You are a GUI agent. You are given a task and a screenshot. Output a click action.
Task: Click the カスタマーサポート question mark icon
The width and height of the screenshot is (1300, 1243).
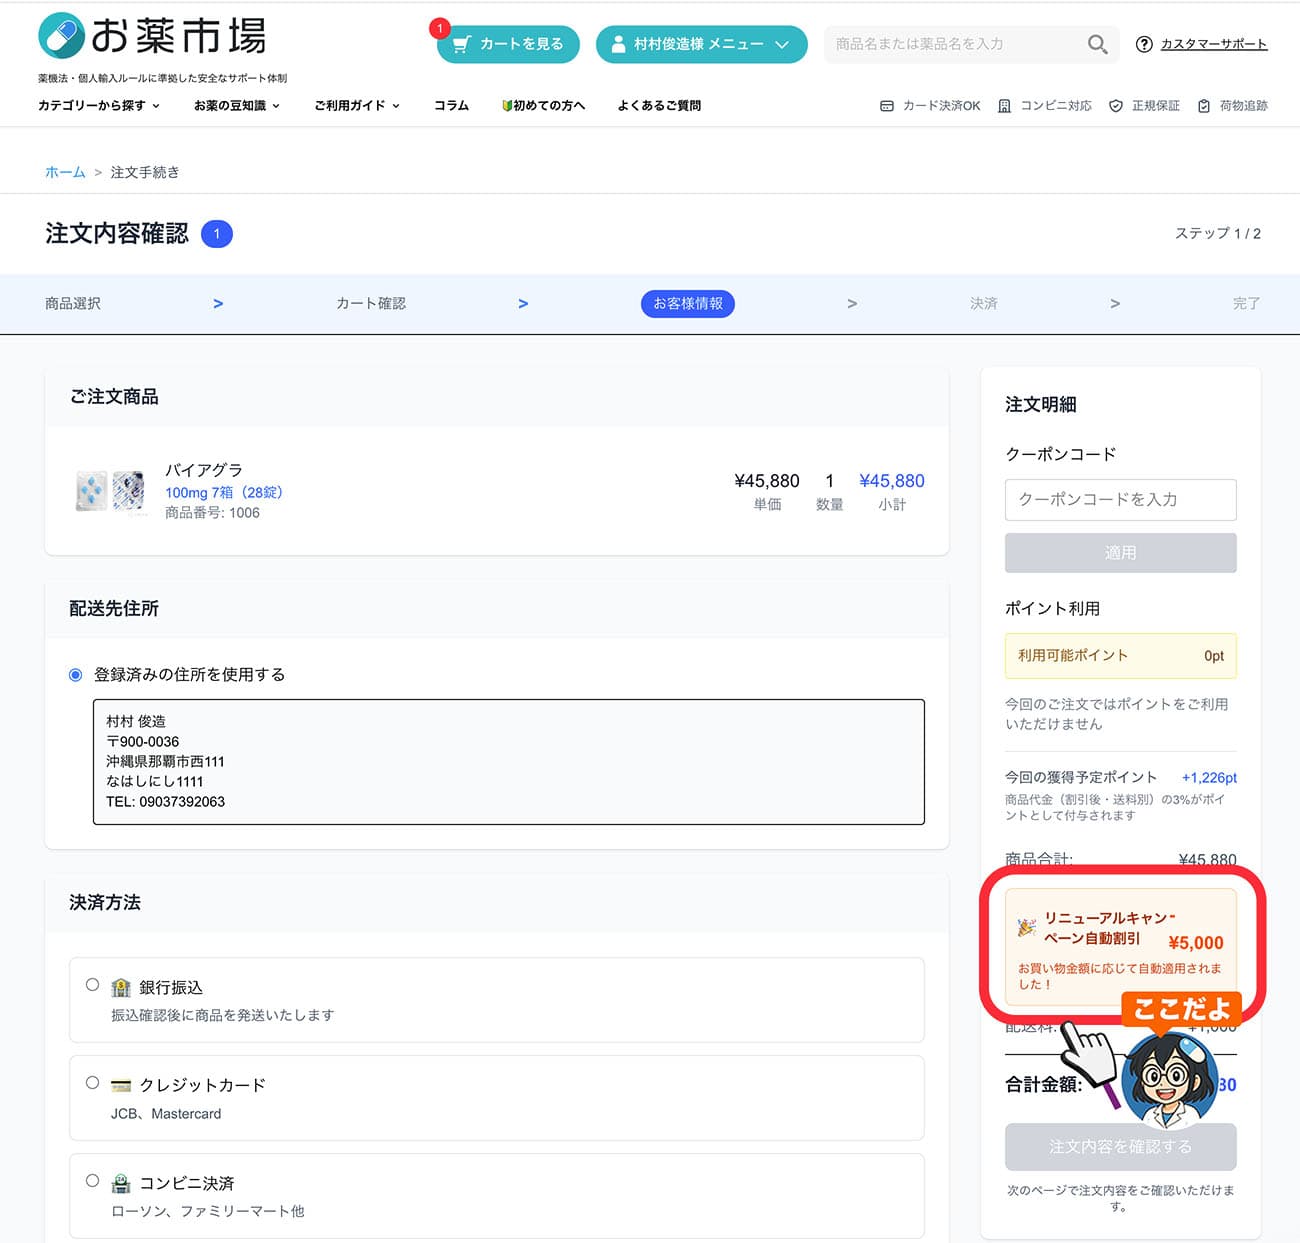coord(1144,44)
